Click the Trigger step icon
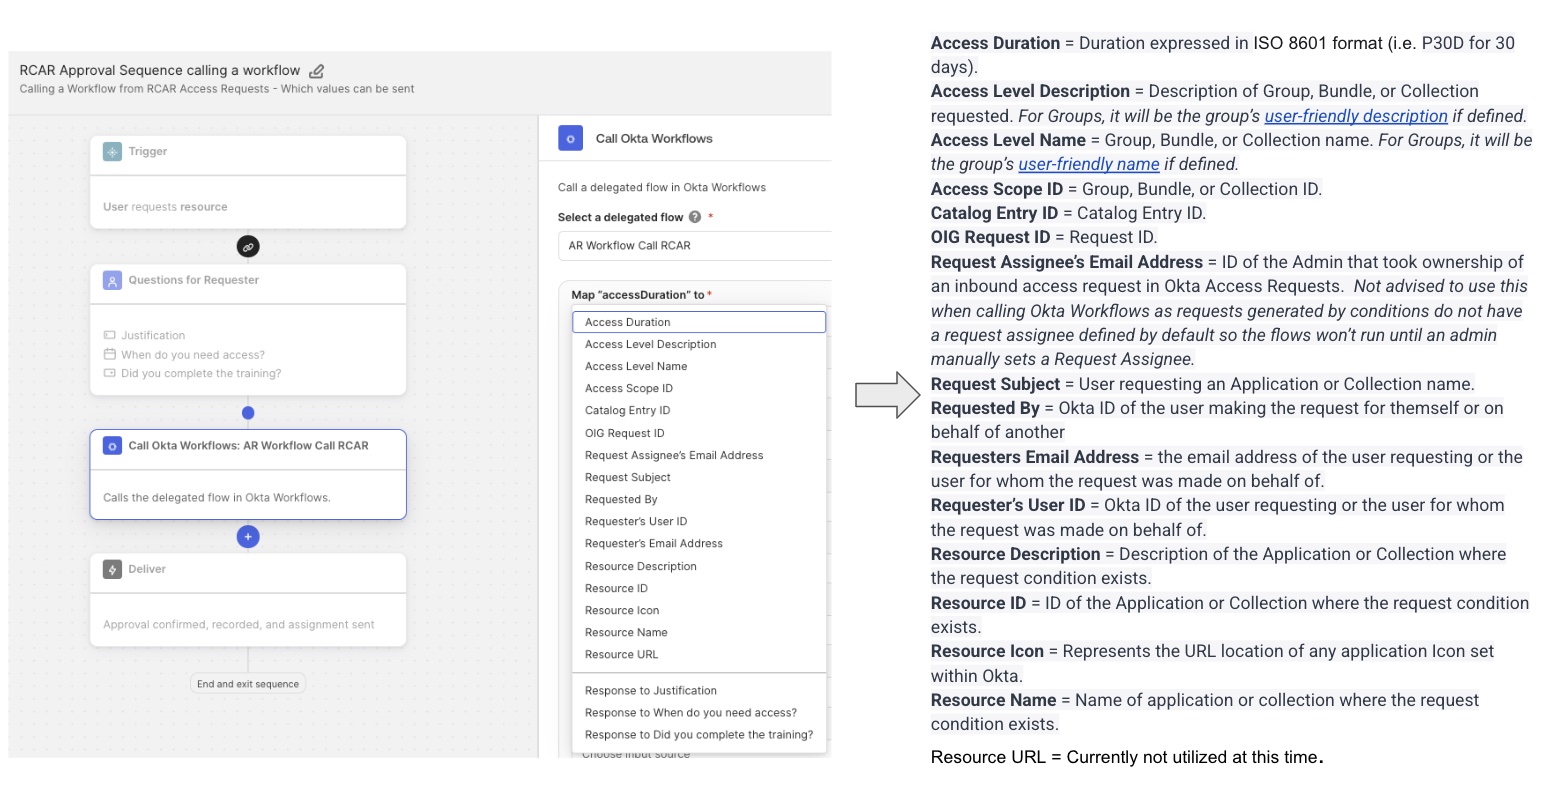Image resolution: width=1556 pixels, height=790 pixels. coord(112,152)
